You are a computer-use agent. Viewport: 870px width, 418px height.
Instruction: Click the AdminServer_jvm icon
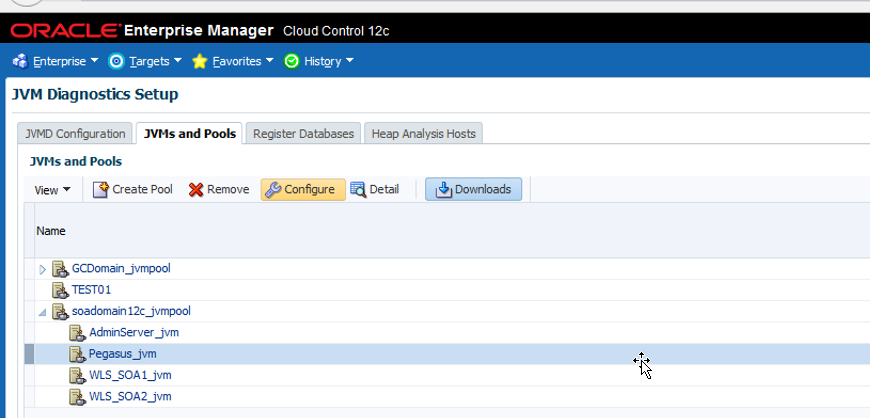(x=77, y=333)
